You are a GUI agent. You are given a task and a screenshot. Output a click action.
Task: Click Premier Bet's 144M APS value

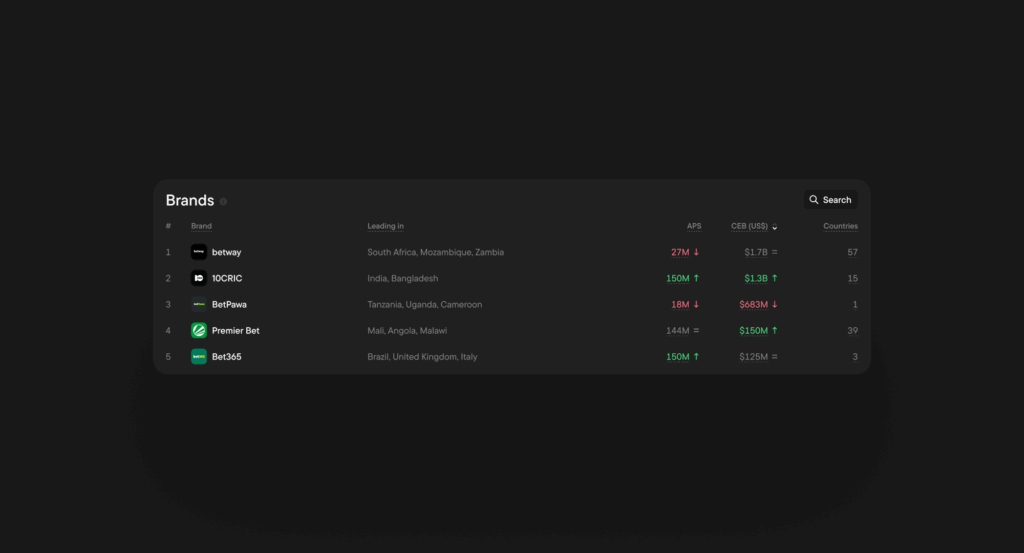pyautogui.click(x=679, y=330)
